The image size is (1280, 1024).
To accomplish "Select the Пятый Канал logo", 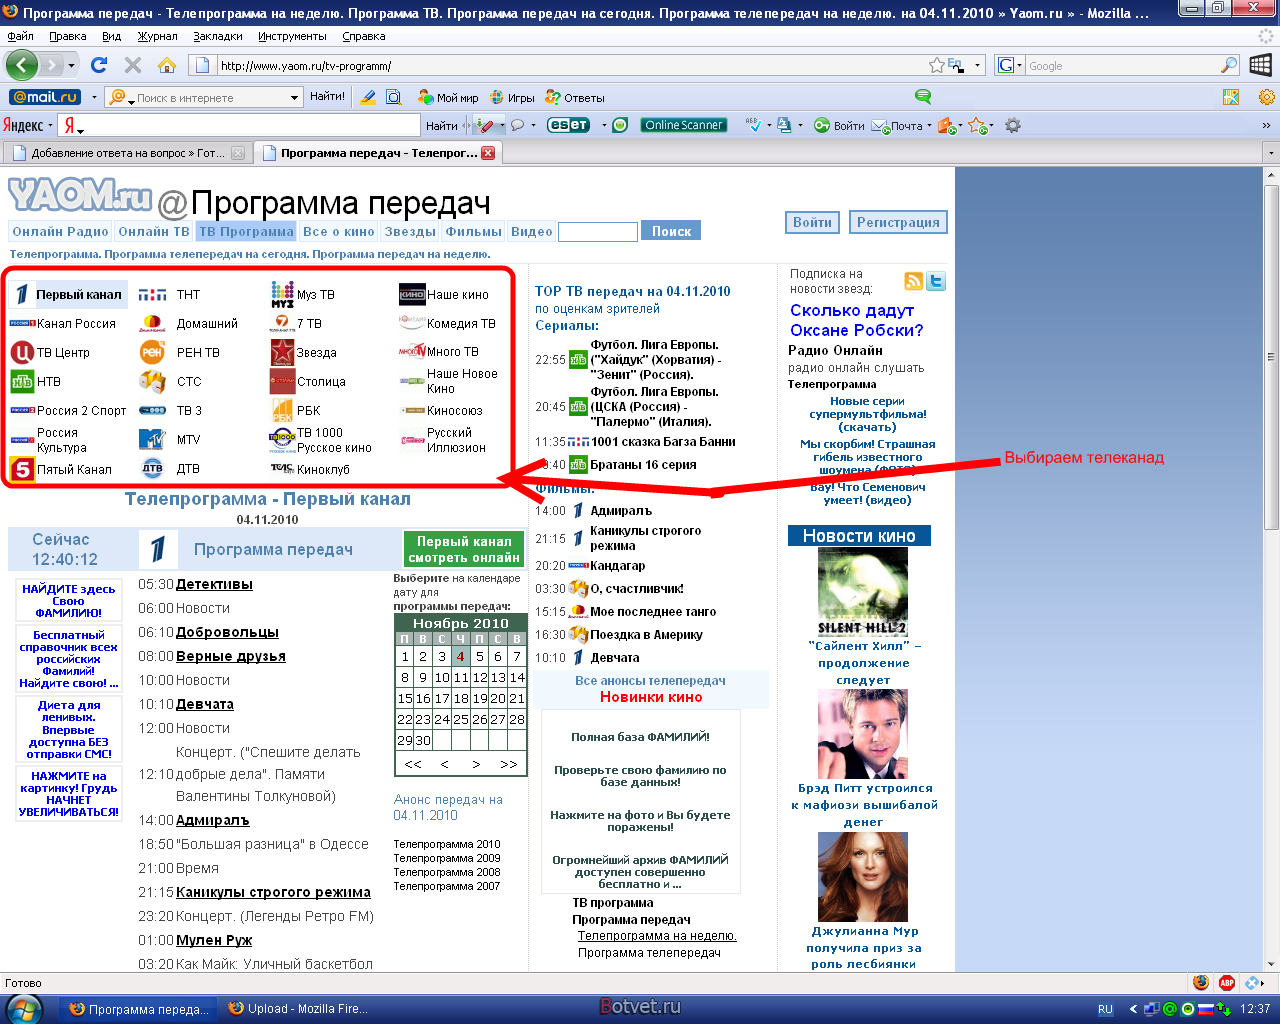I will 22,468.
